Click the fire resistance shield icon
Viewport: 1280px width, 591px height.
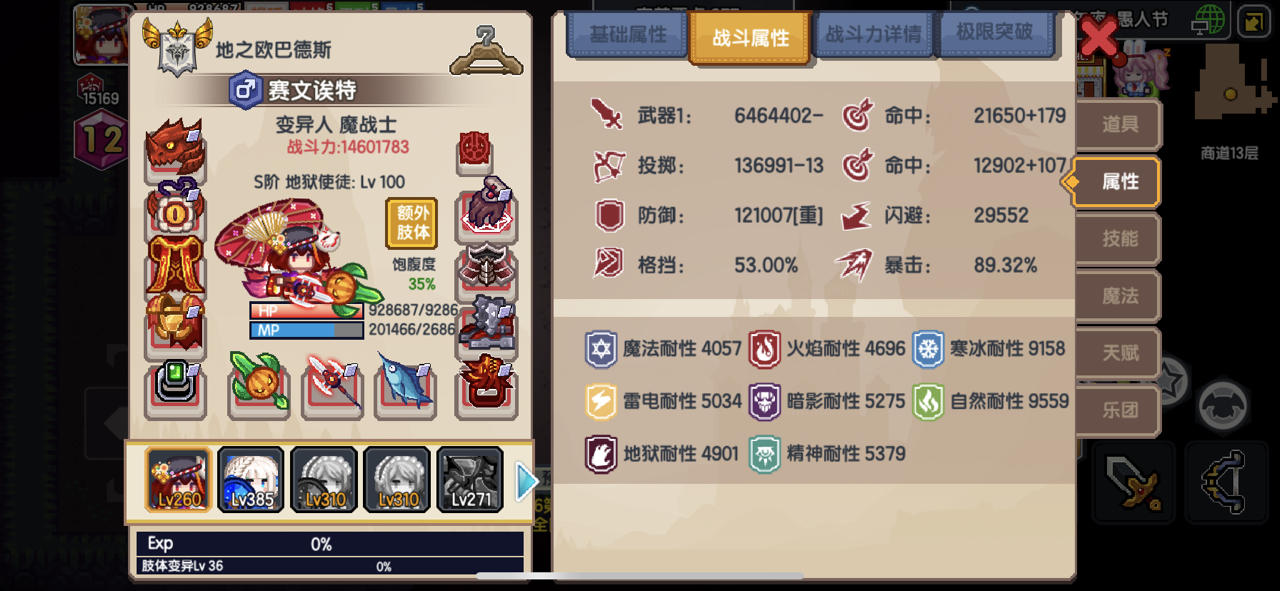tap(765, 349)
